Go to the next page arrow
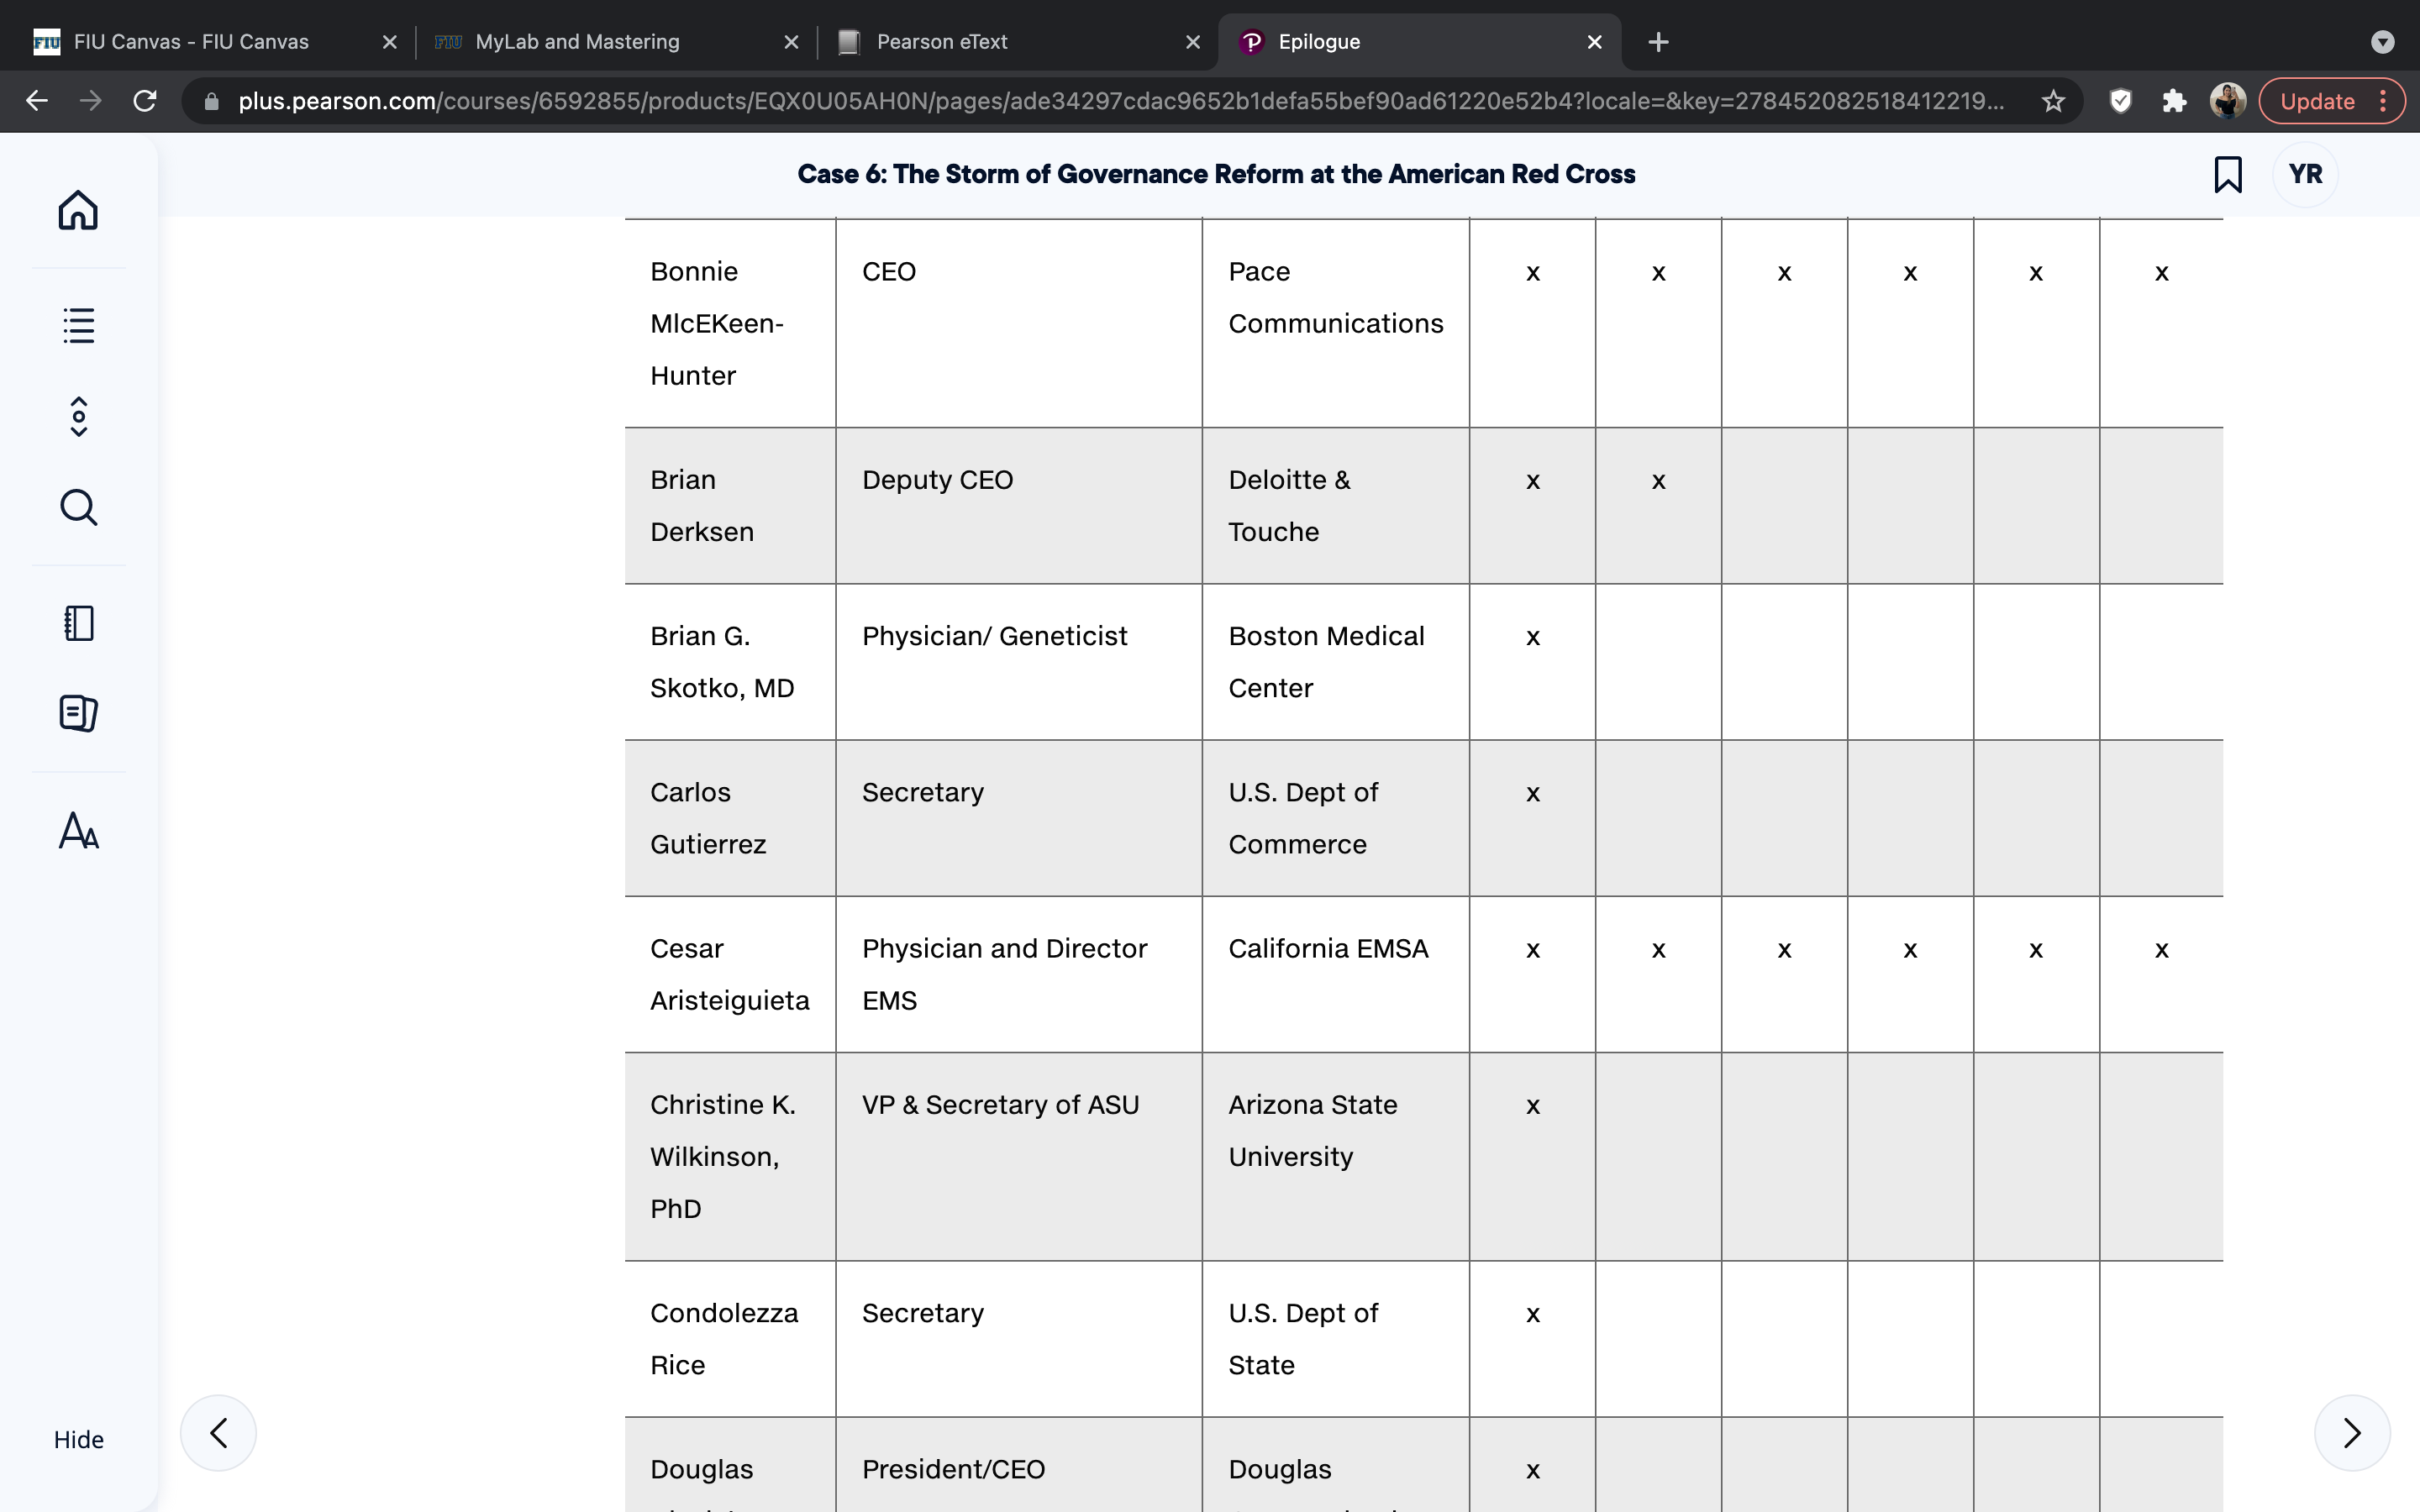2420x1512 pixels. [x=2352, y=1433]
